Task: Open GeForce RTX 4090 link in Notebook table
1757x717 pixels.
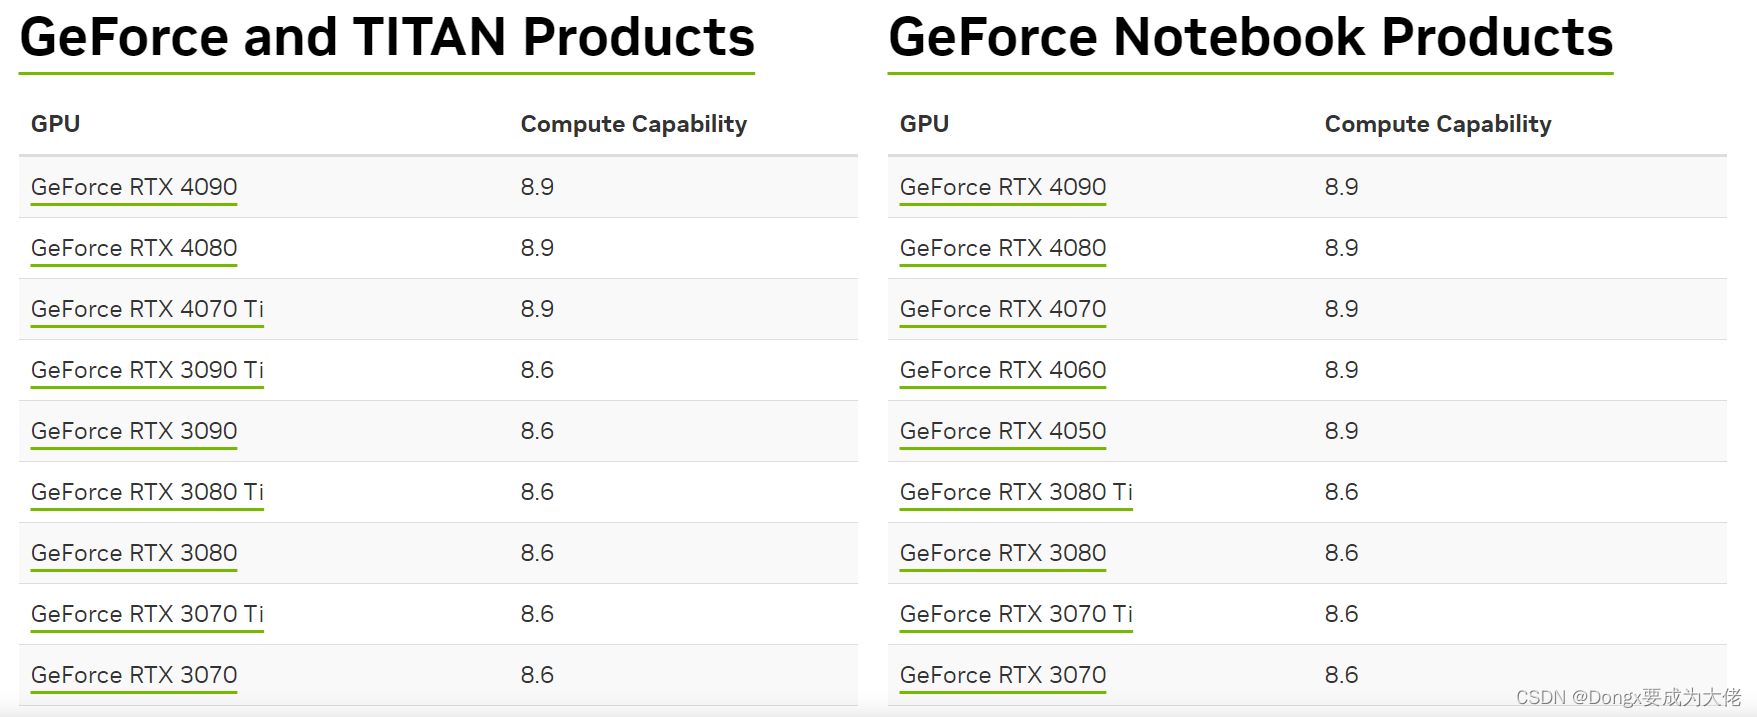Action: pyautogui.click(x=1003, y=187)
